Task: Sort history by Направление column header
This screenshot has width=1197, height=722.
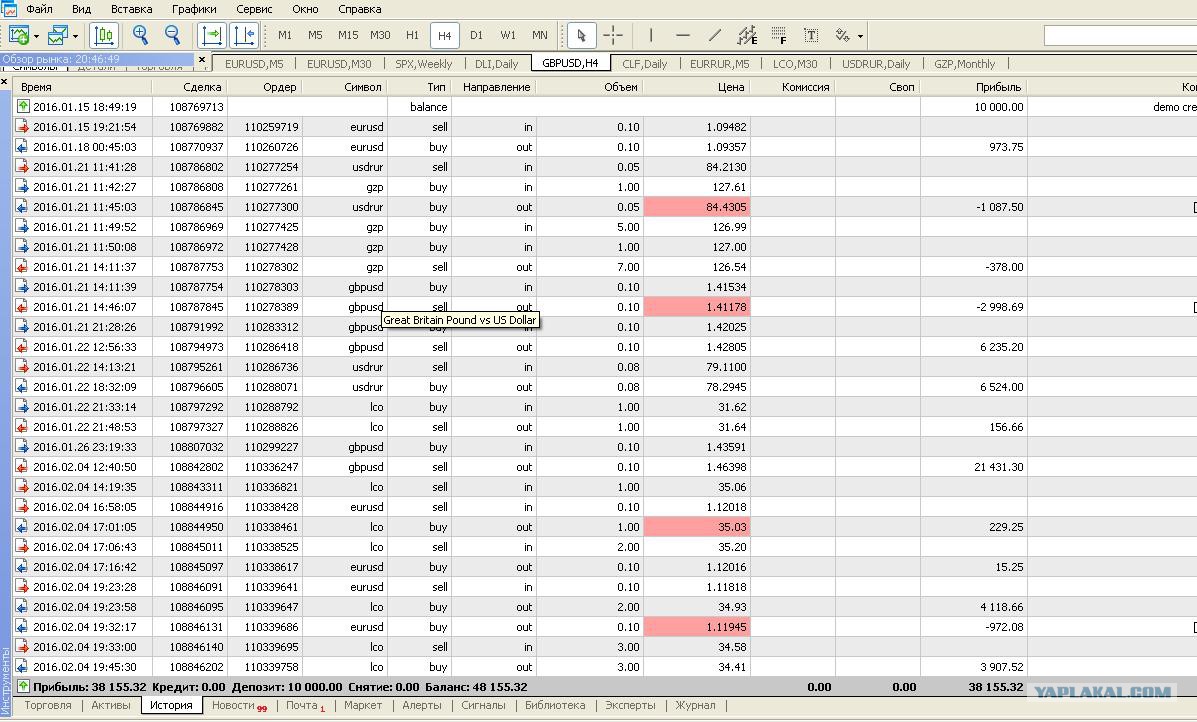Action: point(494,87)
